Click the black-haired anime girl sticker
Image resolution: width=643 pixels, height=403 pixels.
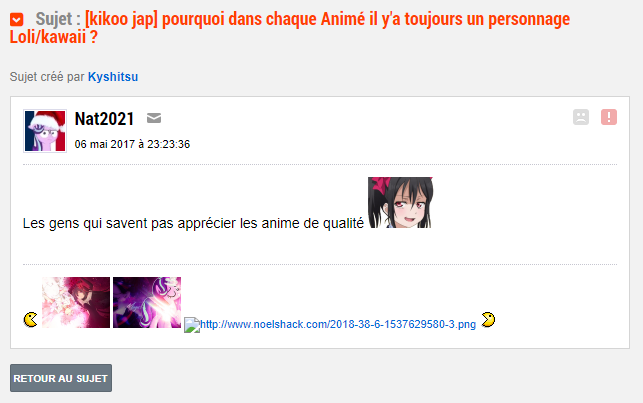[x=401, y=203]
